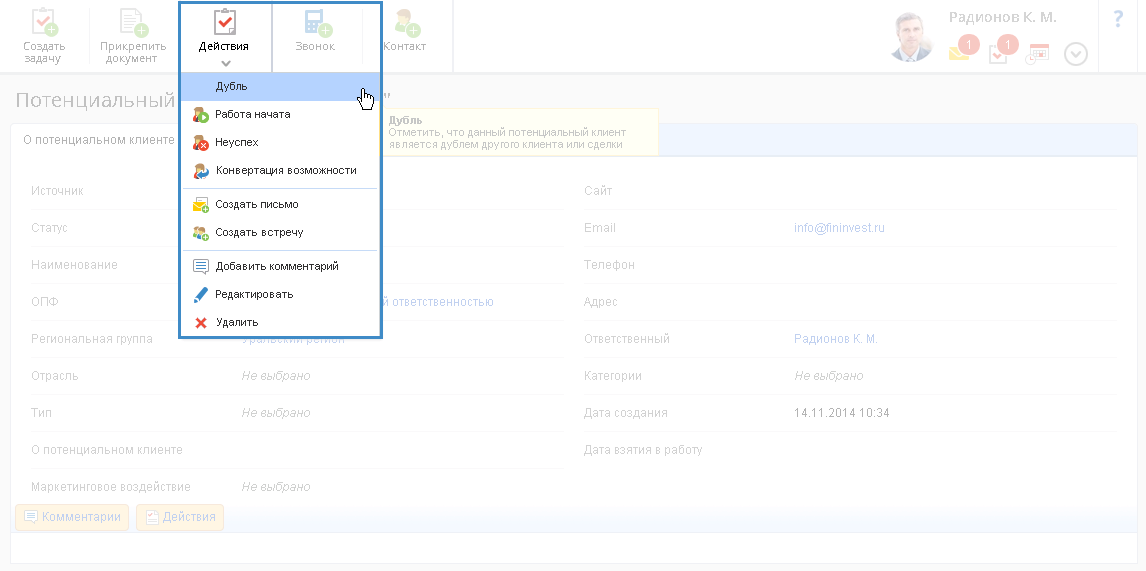Click Не выбрано value for Категории
This screenshot has height=571, width=1146.
click(x=829, y=376)
